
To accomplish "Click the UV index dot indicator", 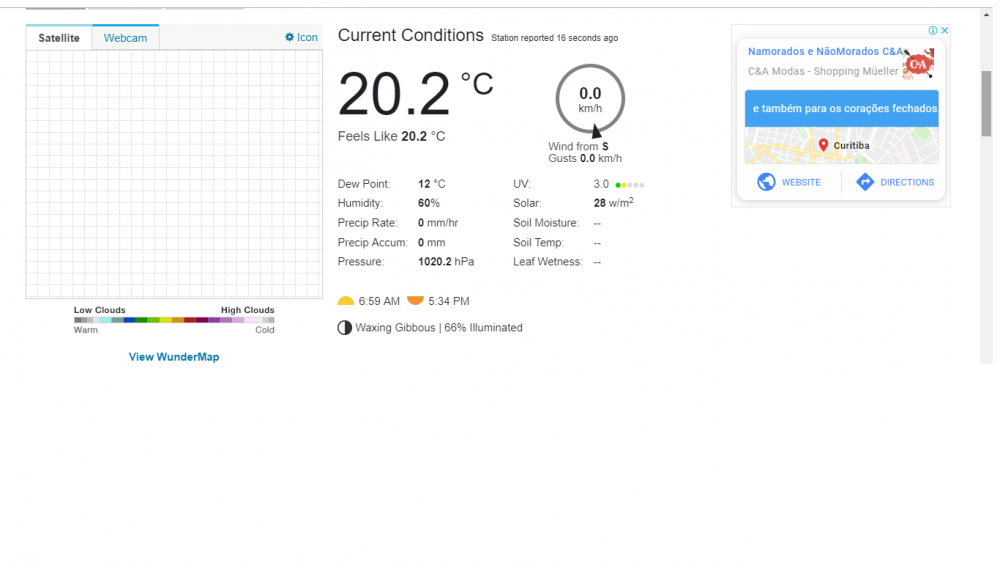I will tap(630, 185).
